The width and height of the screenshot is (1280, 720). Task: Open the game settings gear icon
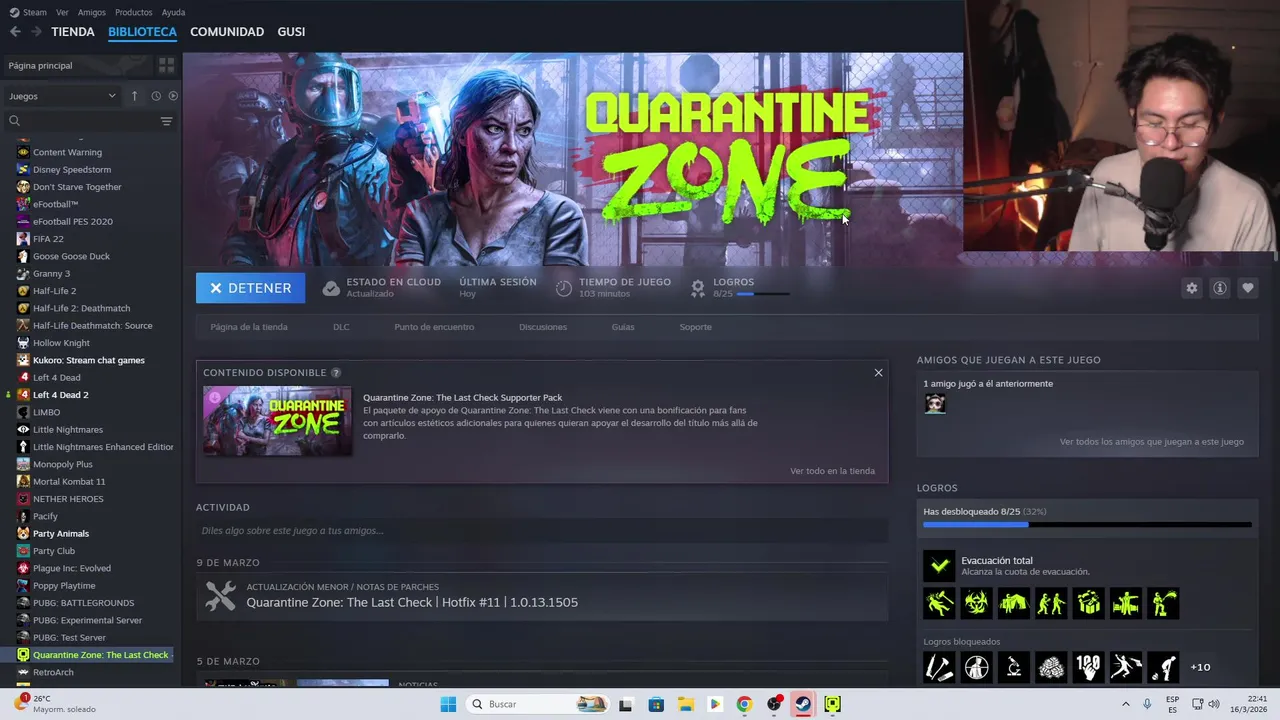point(1191,288)
